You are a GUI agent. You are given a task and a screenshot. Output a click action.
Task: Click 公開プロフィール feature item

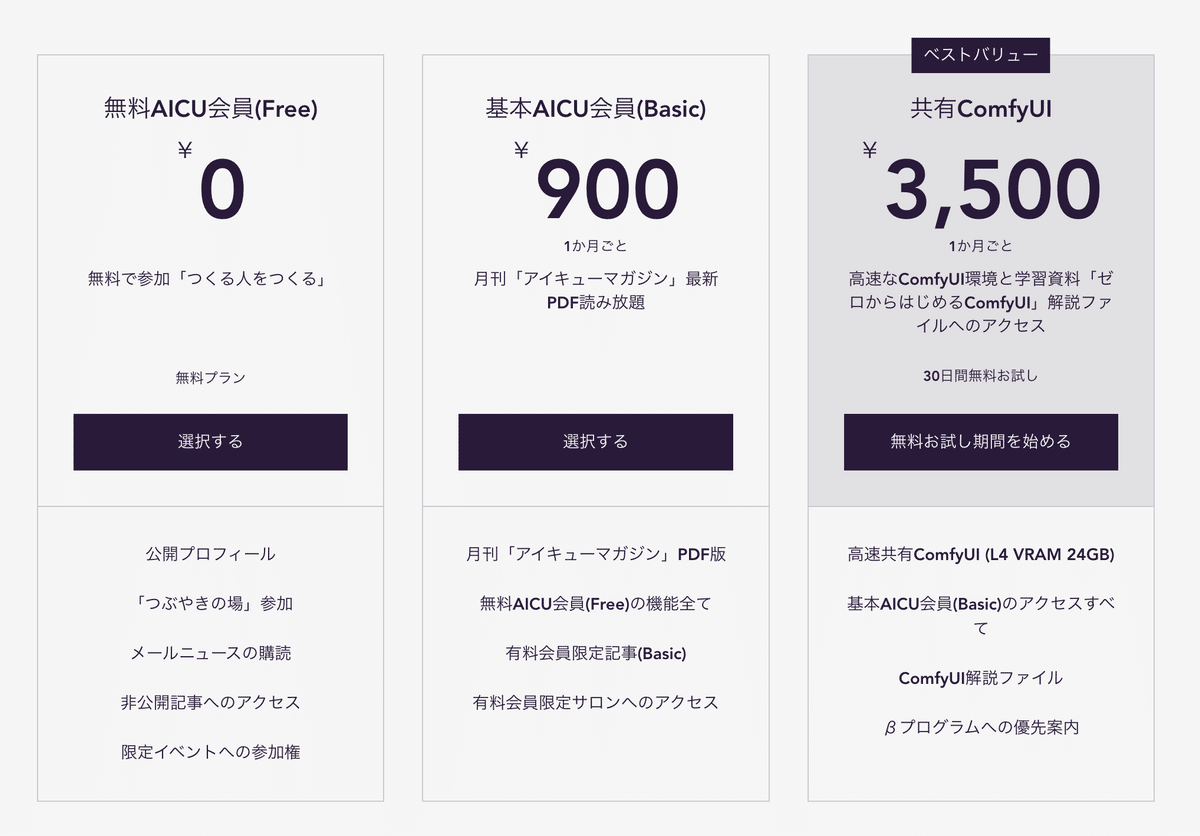click(x=210, y=553)
